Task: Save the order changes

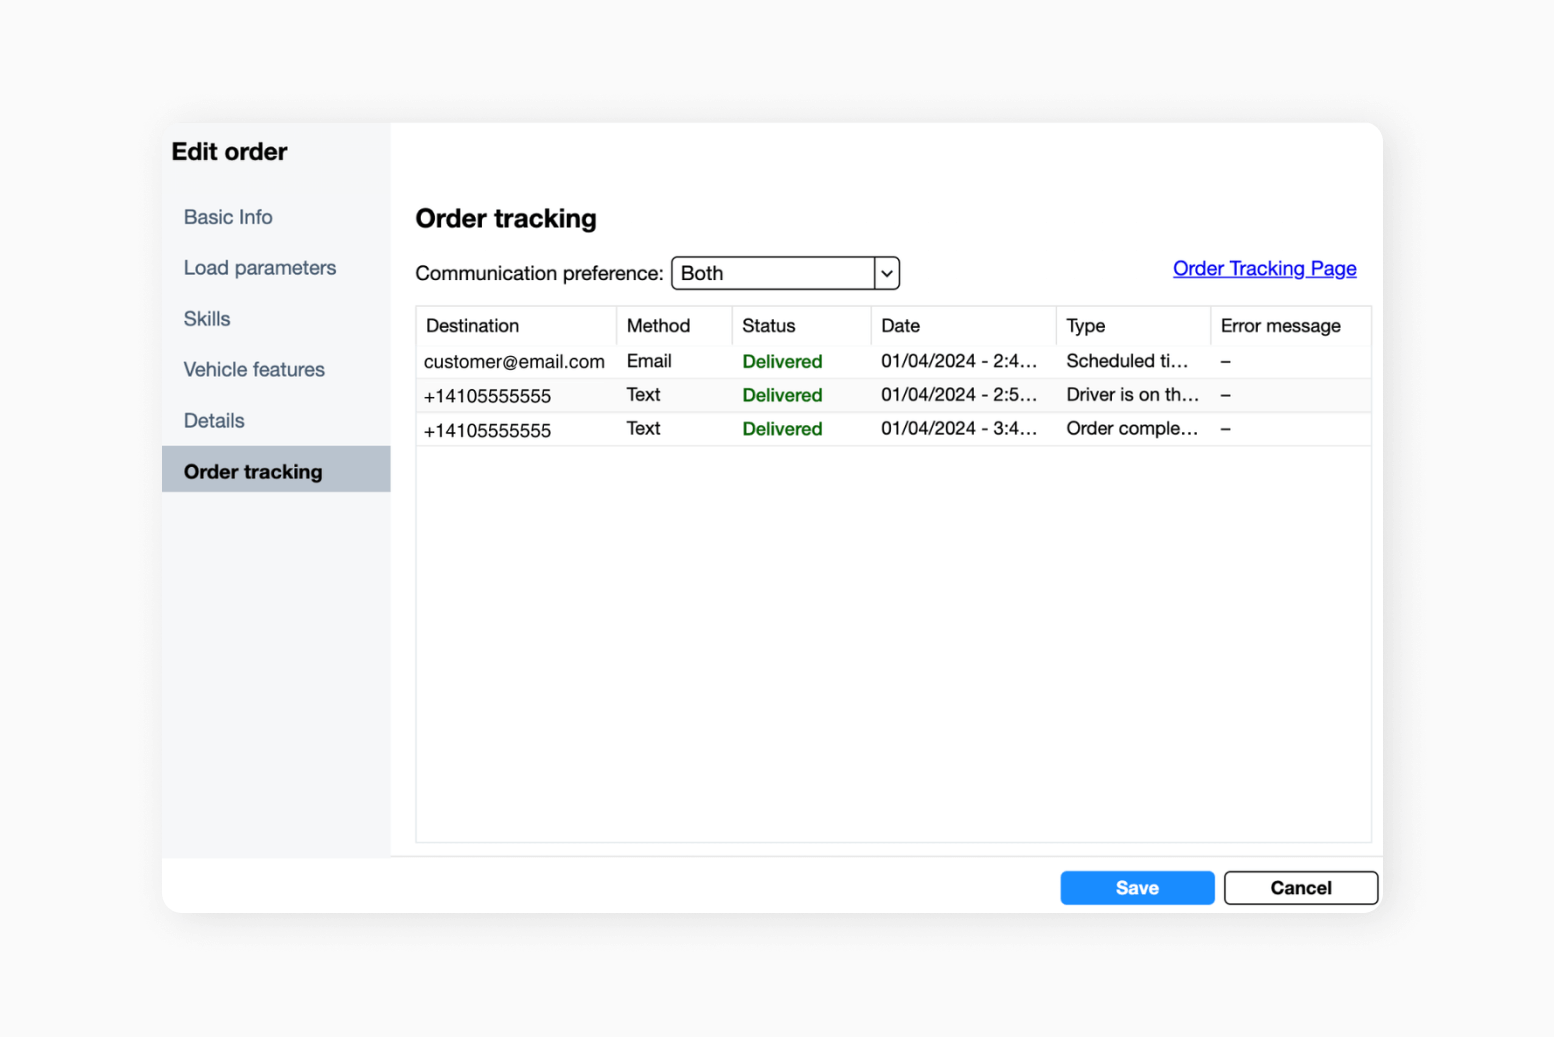Action: pyautogui.click(x=1136, y=888)
